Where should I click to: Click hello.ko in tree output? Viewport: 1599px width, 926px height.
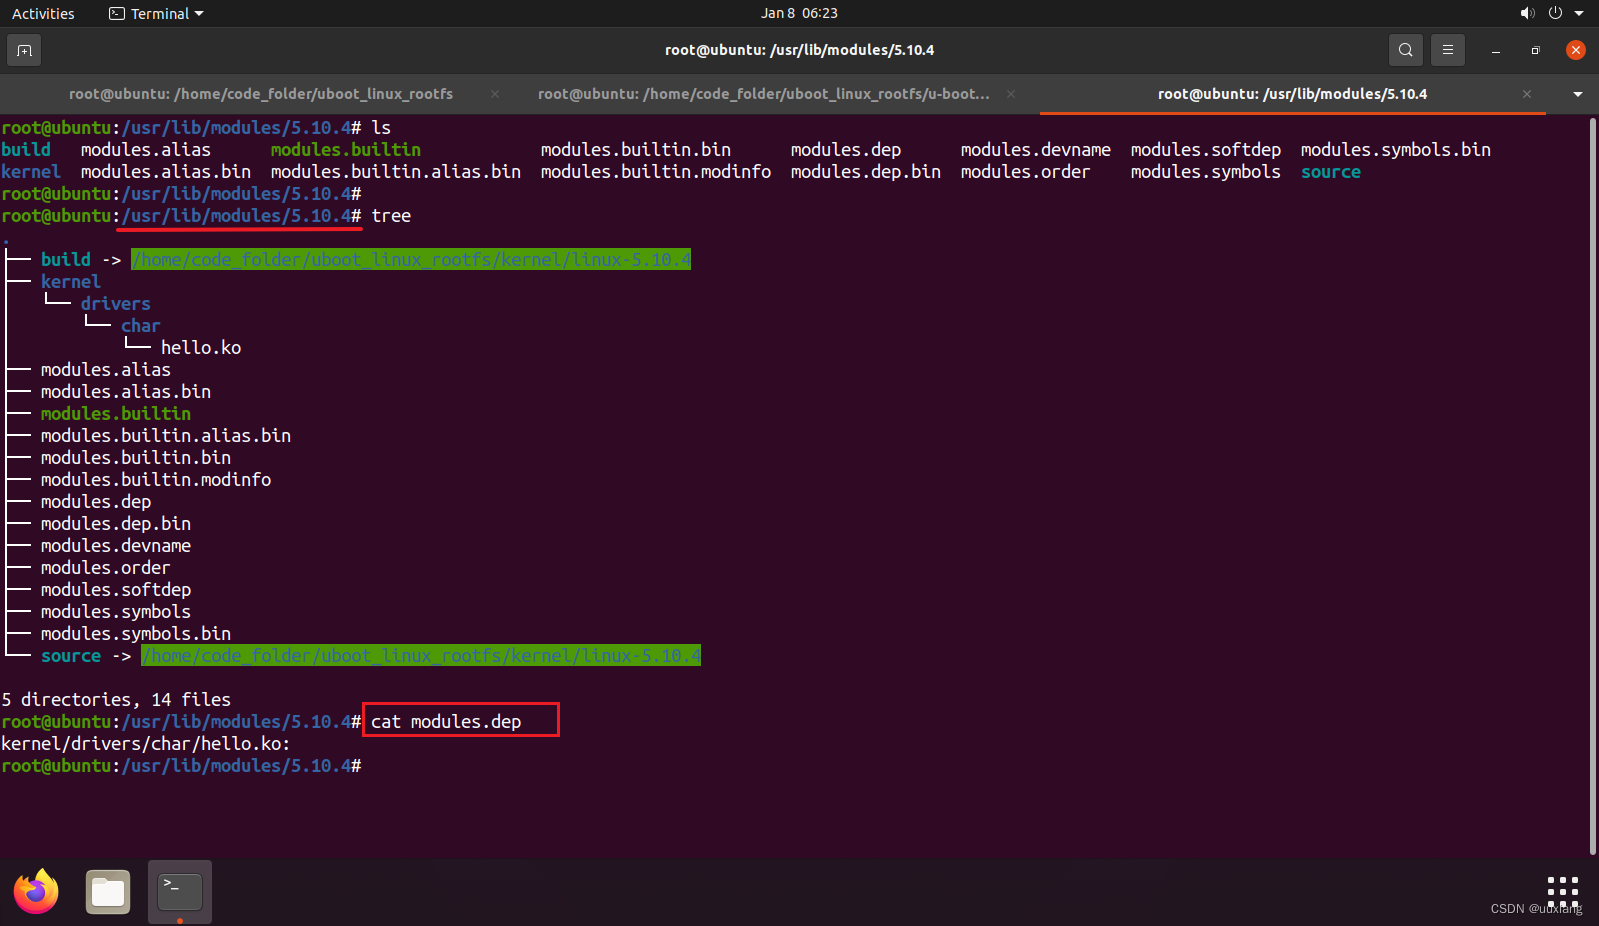point(201,348)
